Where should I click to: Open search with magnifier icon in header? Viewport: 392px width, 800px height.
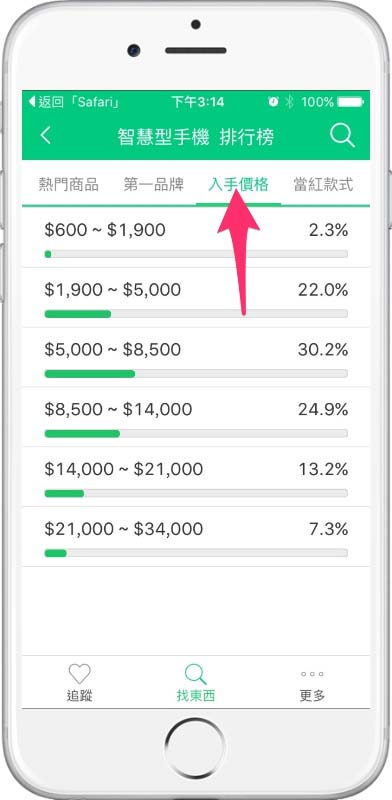point(342,136)
